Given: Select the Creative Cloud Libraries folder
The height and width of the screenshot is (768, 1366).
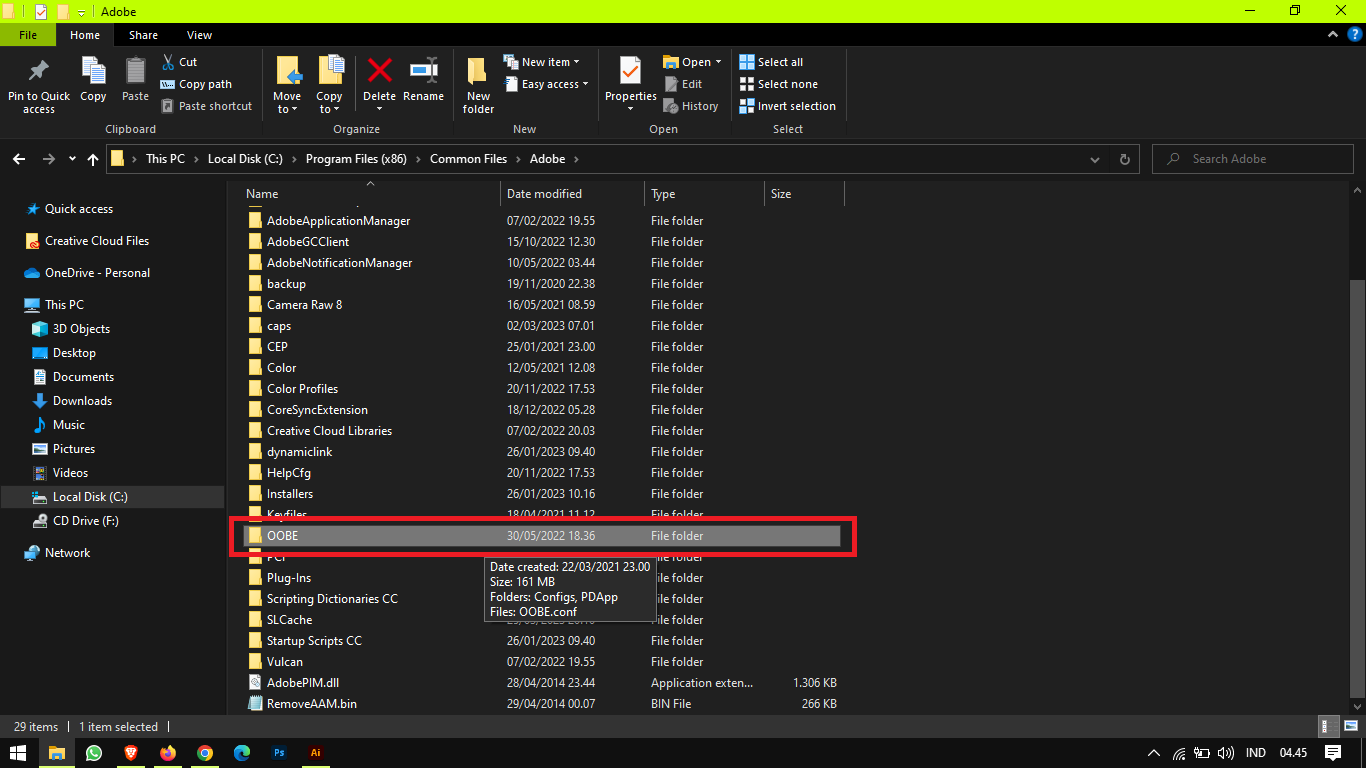Looking at the screenshot, I should coord(541,431).
